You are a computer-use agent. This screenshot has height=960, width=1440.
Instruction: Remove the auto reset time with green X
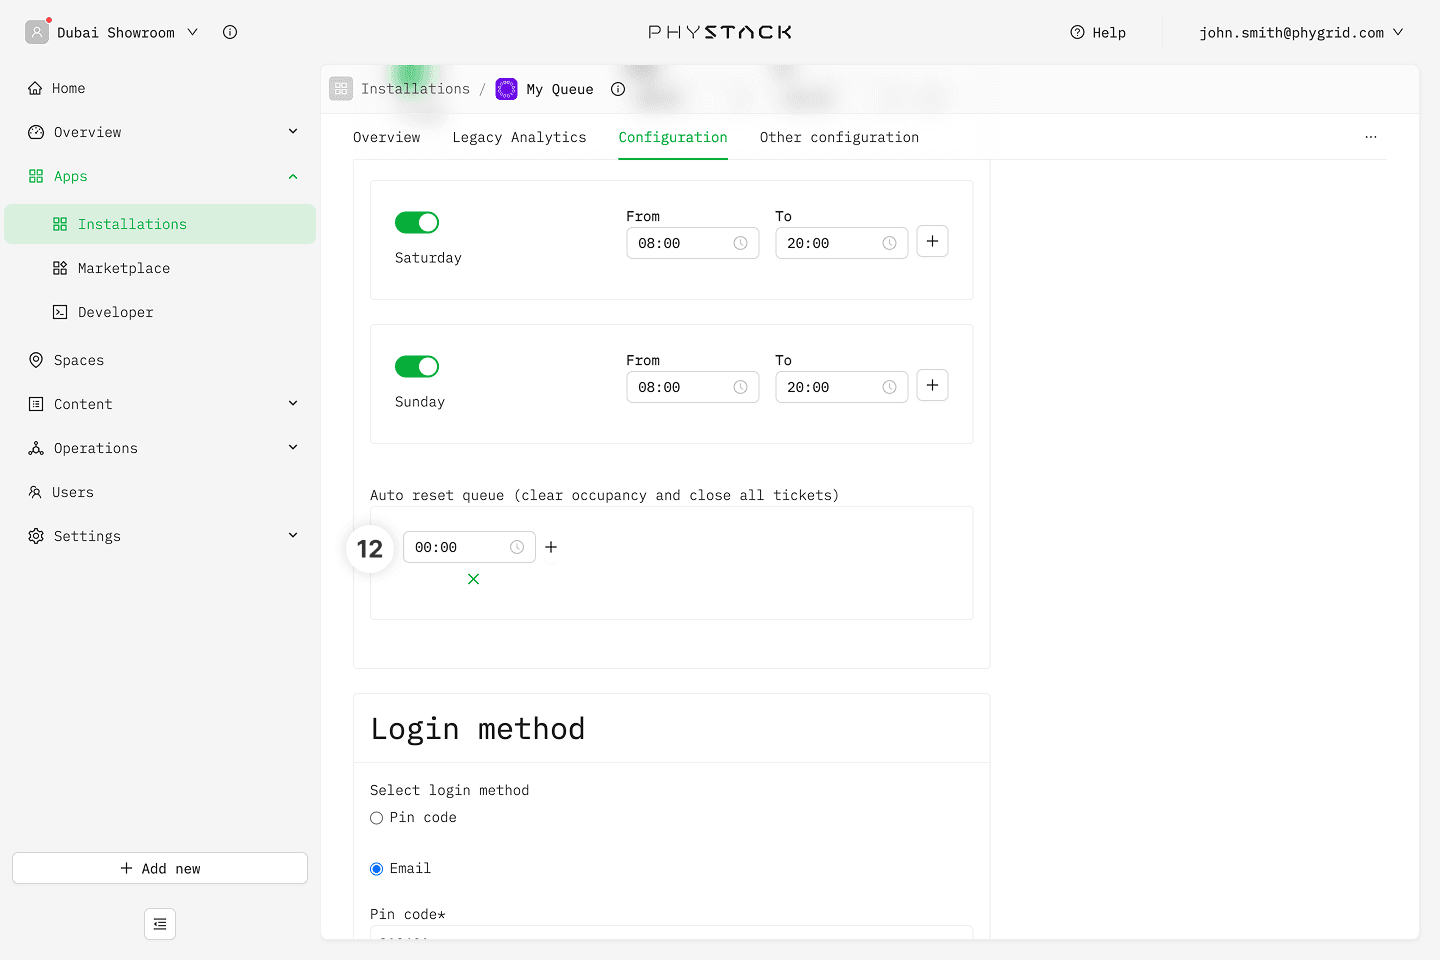point(473,579)
